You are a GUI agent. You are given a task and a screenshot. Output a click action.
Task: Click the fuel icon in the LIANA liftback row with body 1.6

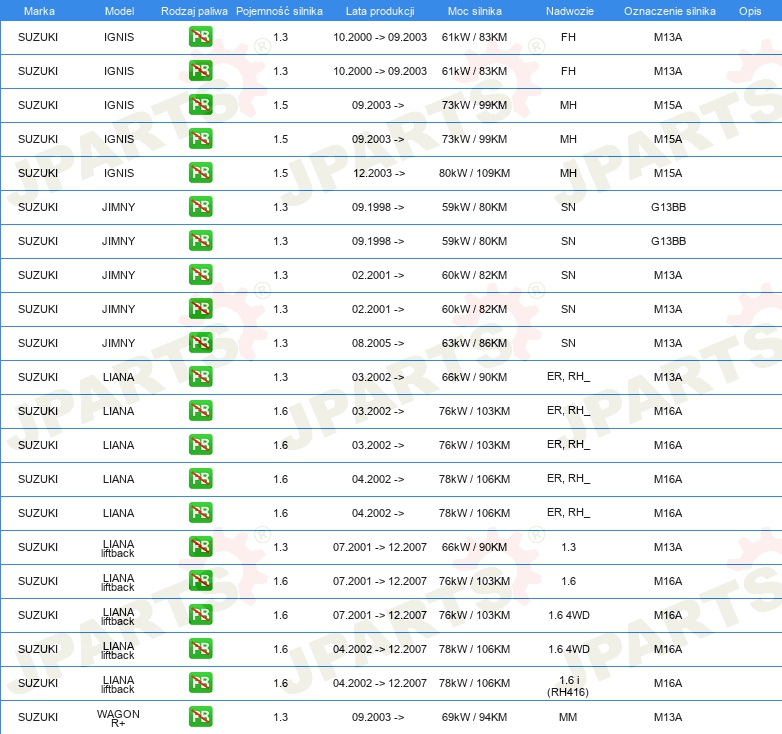[x=200, y=580]
